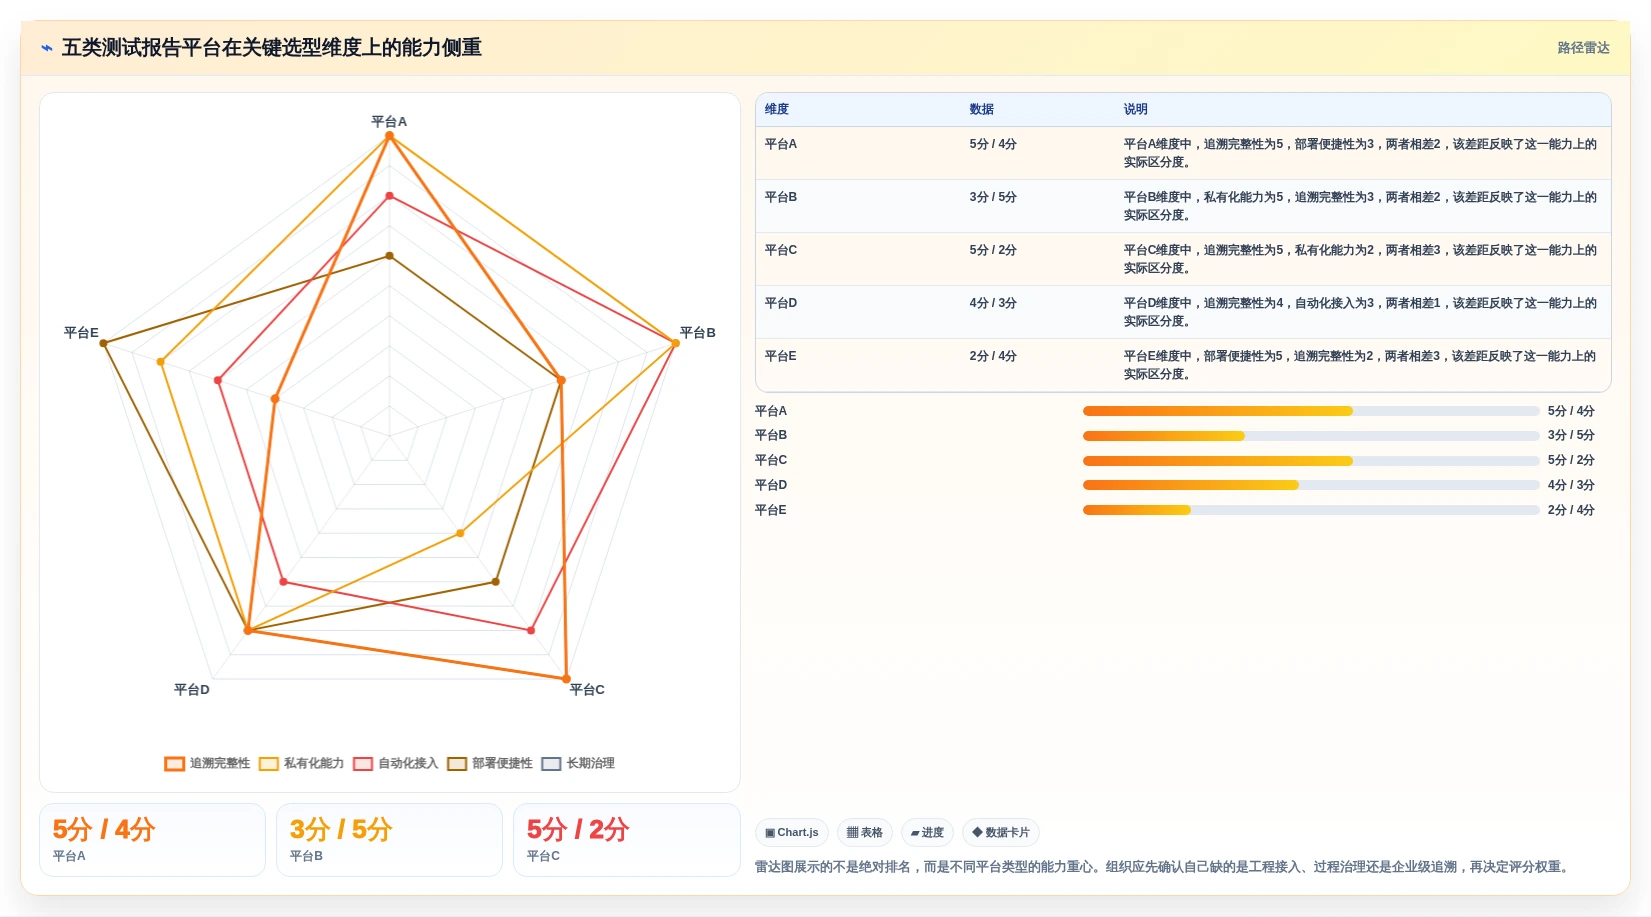Click table value 3分 / 5分 for 平台B
Image resolution: width=1651 pixels, height=917 pixels.
coord(993,197)
